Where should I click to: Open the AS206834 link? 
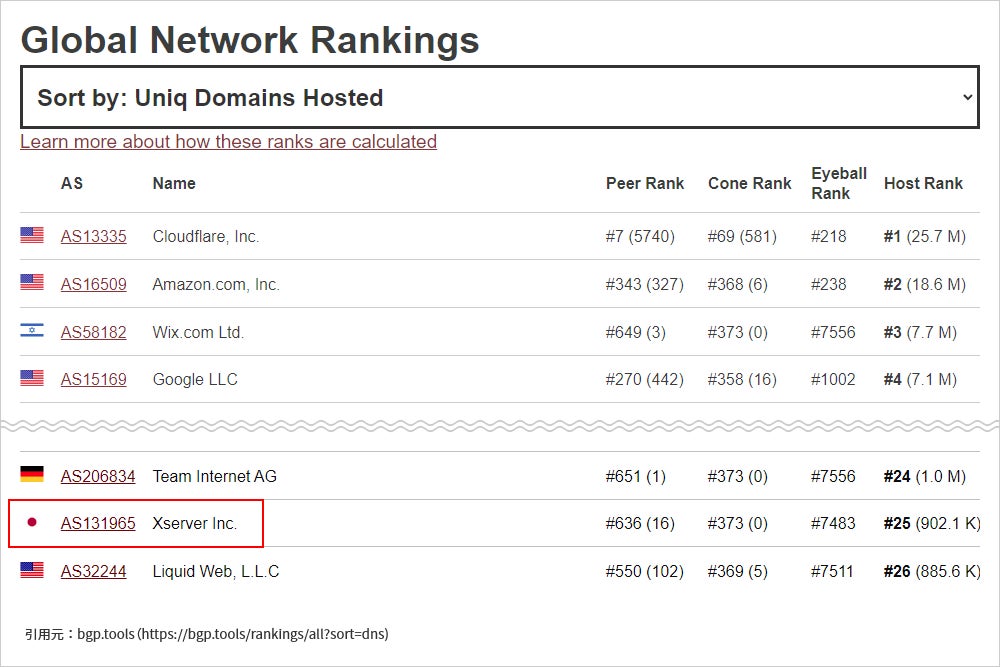[x=98, y=476]
